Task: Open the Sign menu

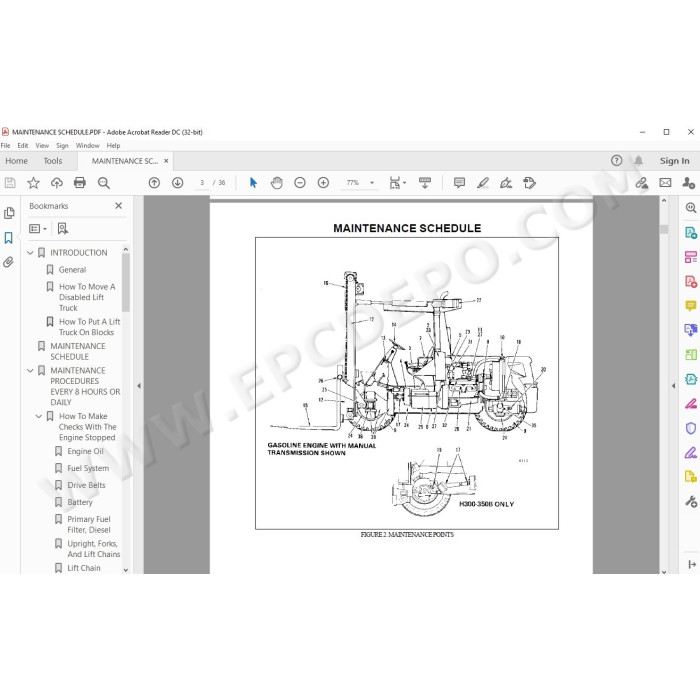Action: click(x=62, y=146)
